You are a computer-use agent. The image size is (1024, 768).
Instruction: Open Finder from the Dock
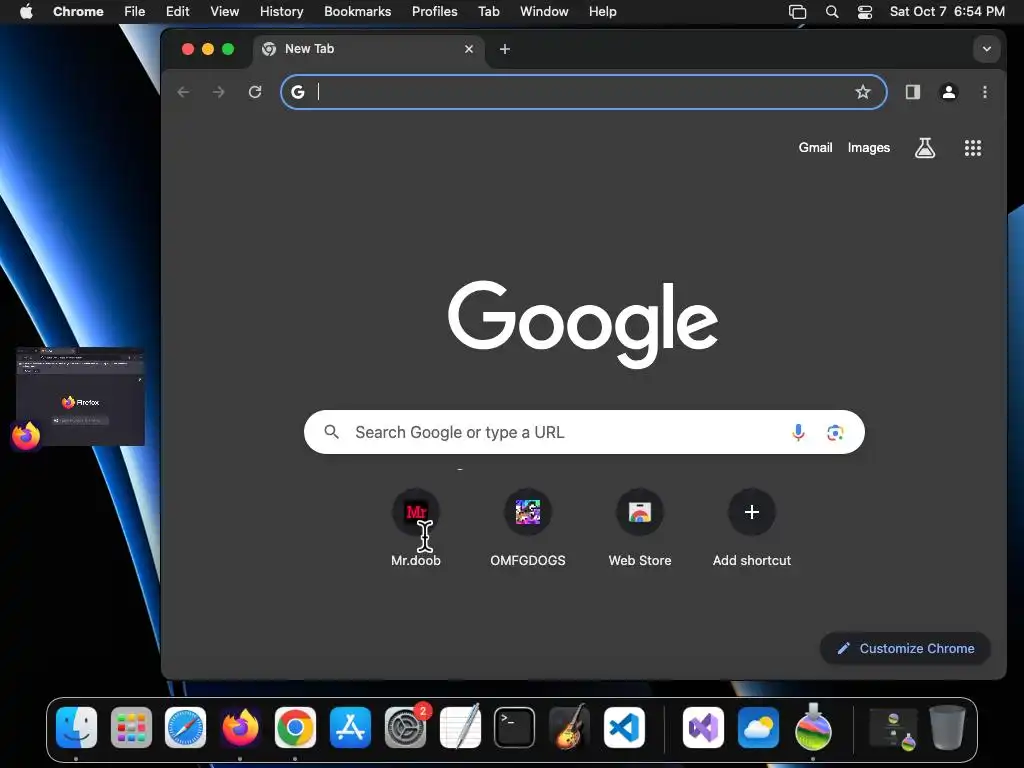[x=76, y=727]
